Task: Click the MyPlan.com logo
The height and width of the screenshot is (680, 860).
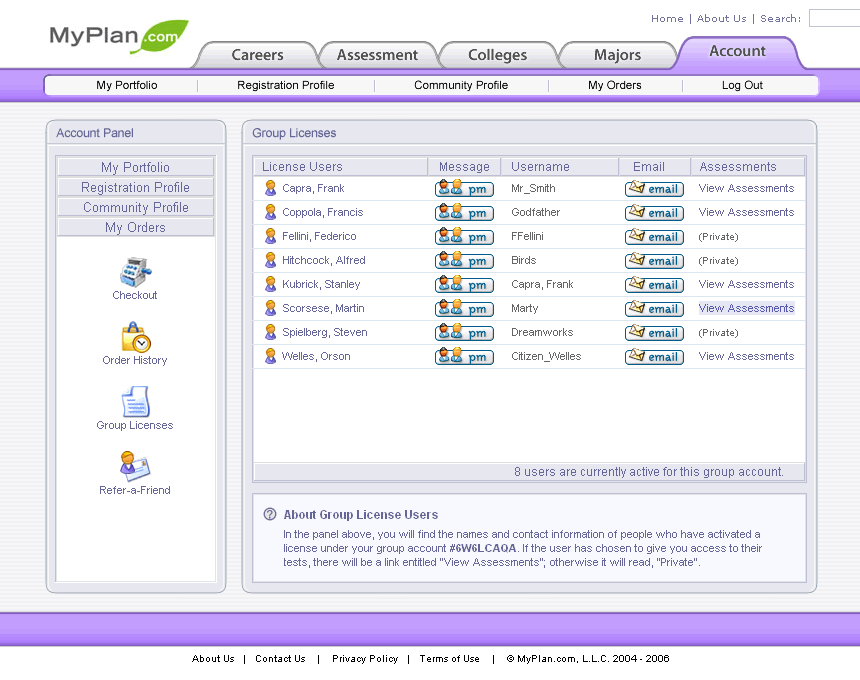Action: coord(118,36)
